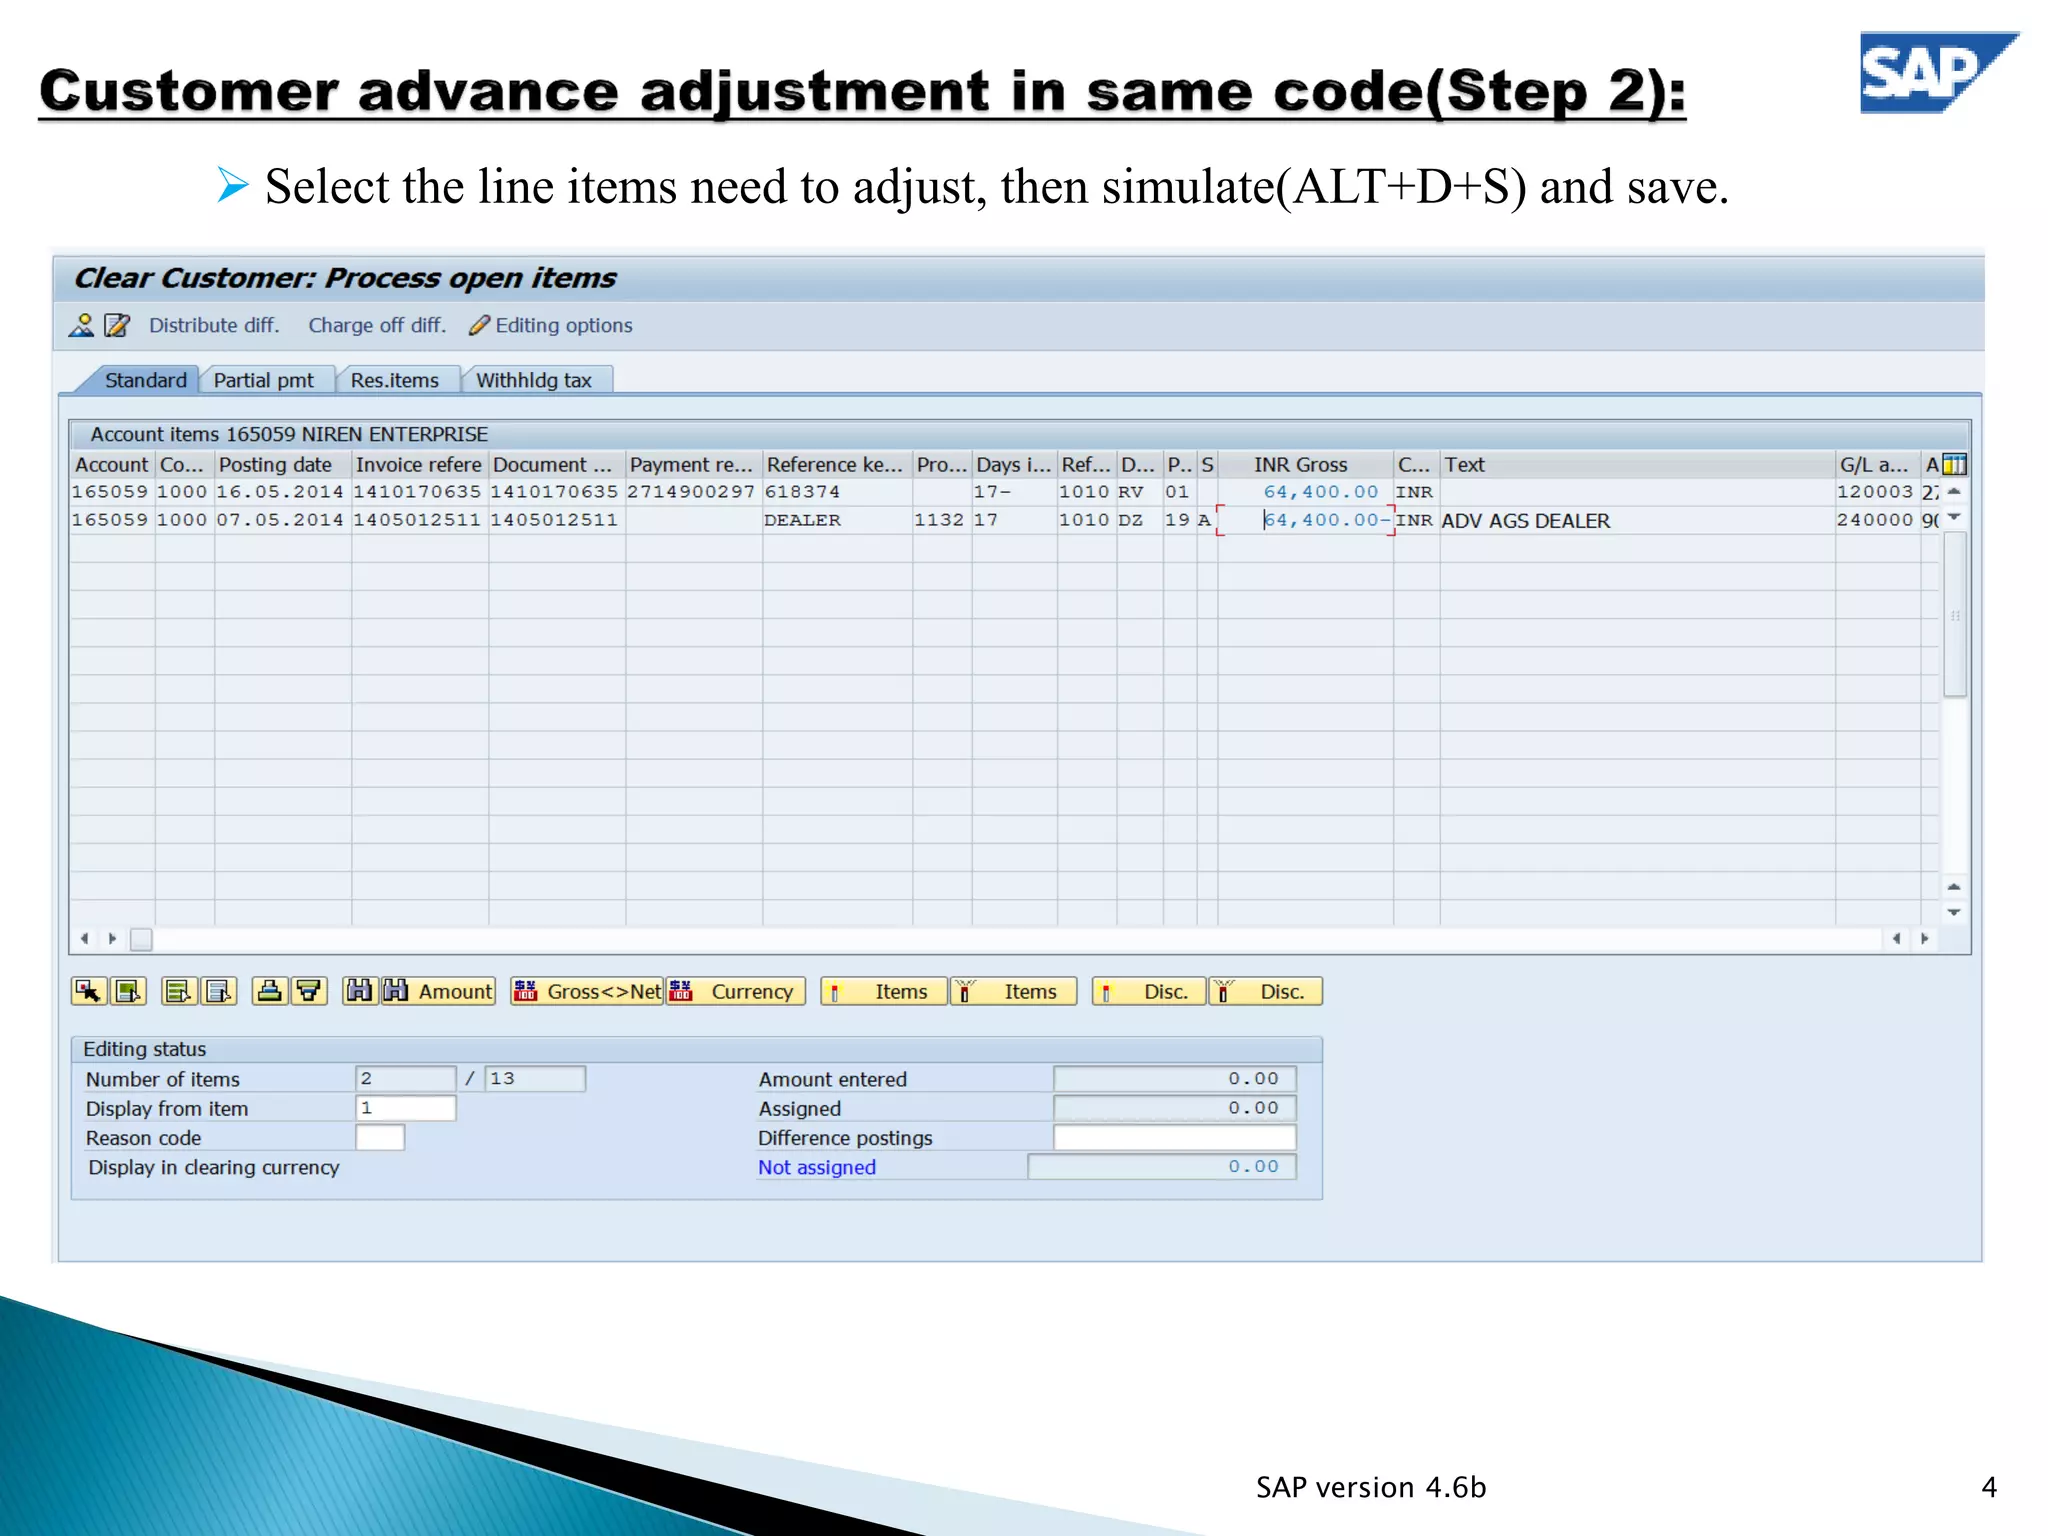This screenshot has width=2048, height=1536.
Task: Click the Account column header
Action: 112,464
